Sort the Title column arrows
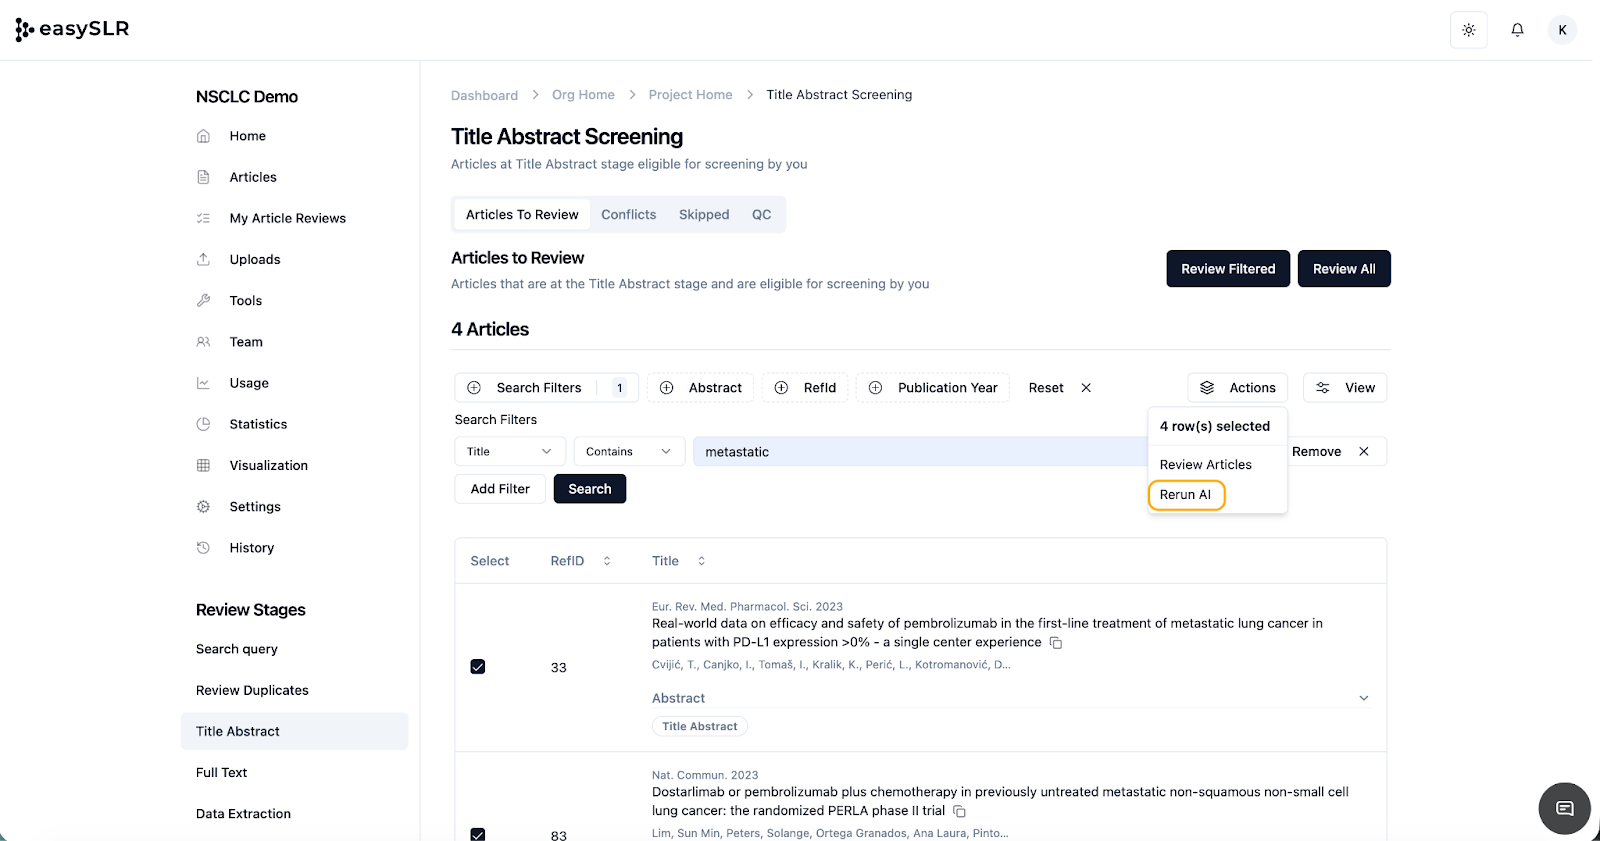This screenshot has height=841, width=1600. pos(701,561)
